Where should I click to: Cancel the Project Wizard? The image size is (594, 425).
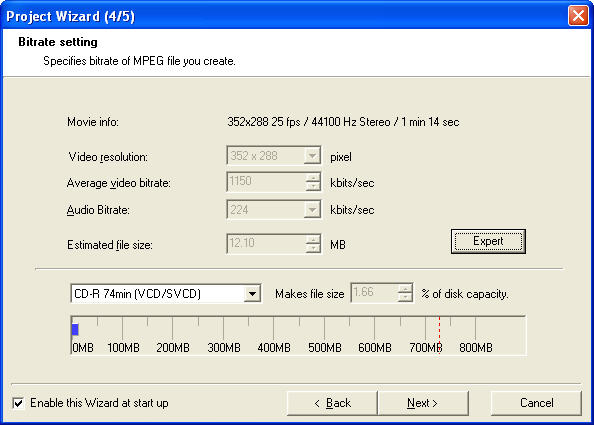tap(536, 403)
